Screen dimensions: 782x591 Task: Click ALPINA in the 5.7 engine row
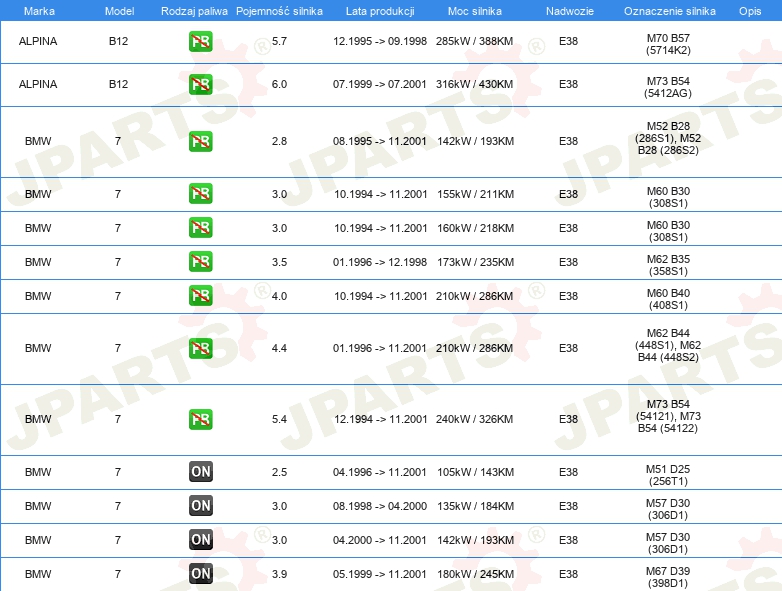(x=38, y=41)
